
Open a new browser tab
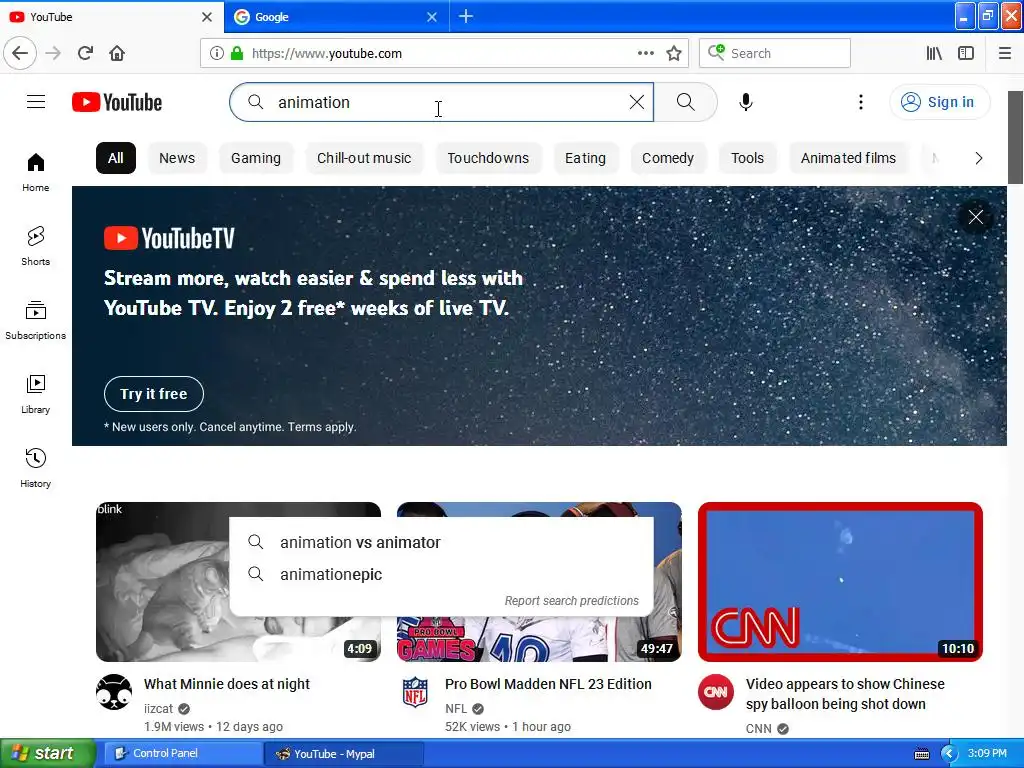pos(466,16)
